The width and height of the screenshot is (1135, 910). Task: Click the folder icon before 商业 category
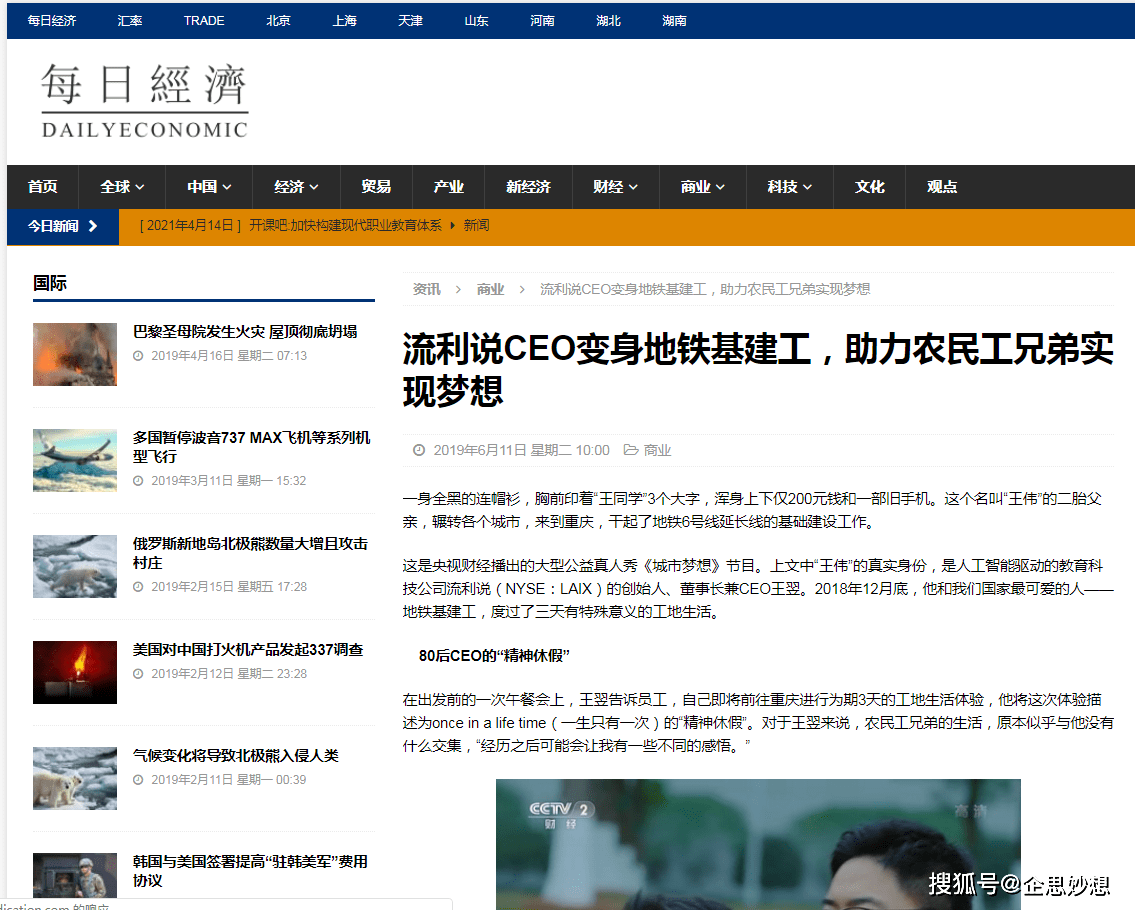pyautogui.click(x=630, y=450)
